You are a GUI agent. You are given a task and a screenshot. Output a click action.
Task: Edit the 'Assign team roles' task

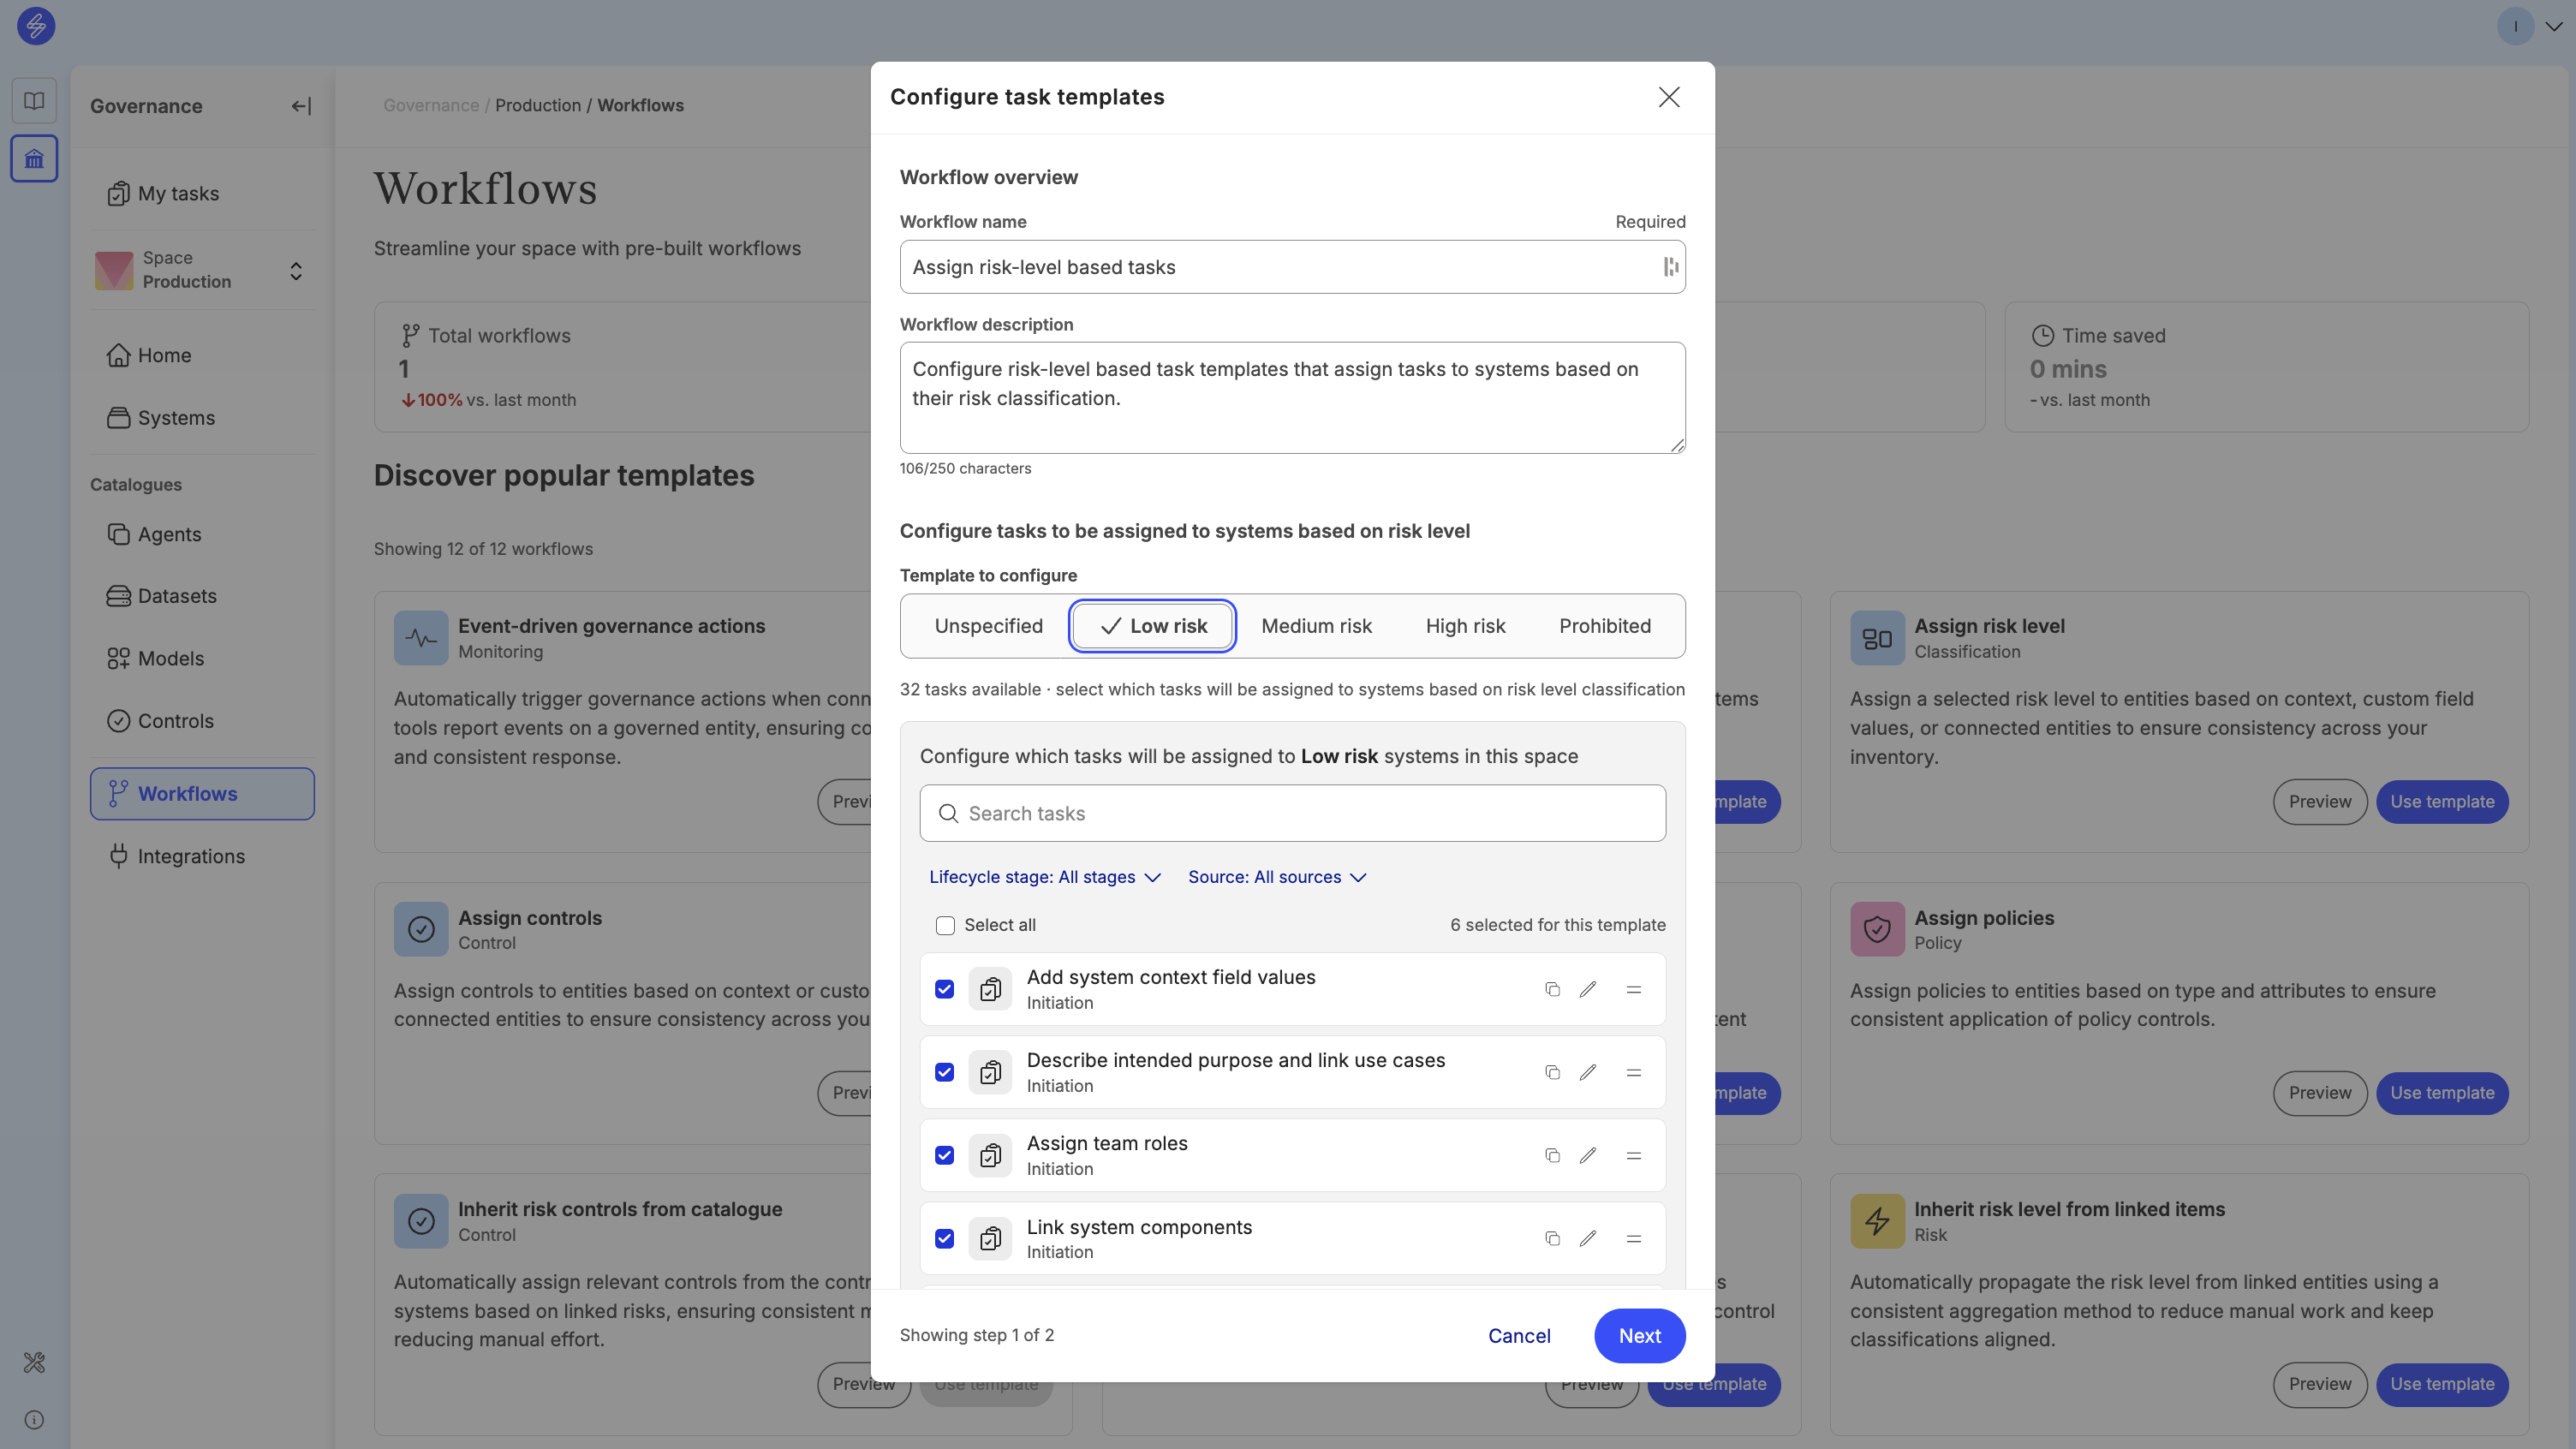(x=1588, y=1155)
